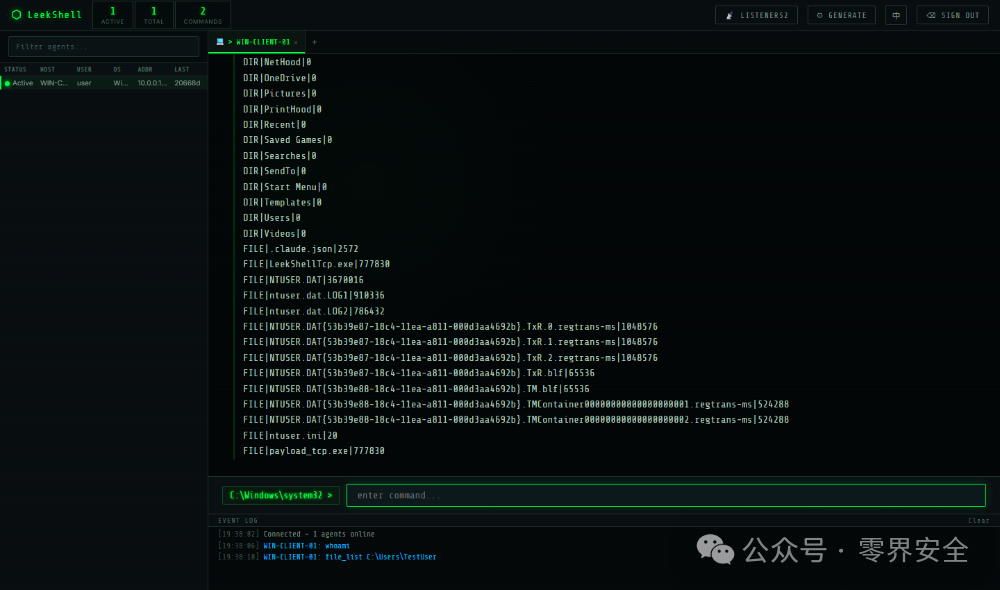
Task: Sort agents by STATUS column header
Action: (x=15, y=70)
